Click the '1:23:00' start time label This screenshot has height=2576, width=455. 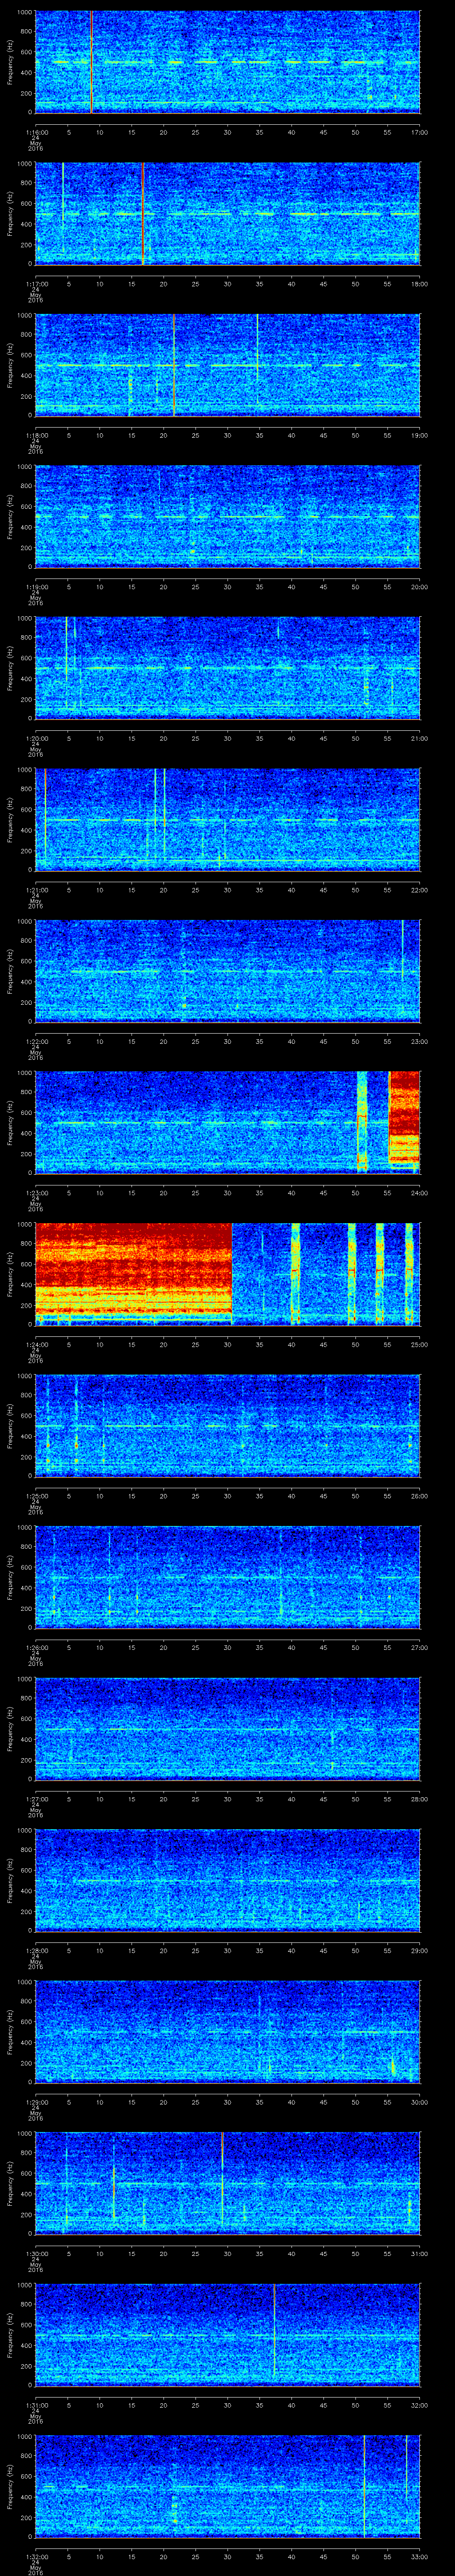pyautogui.click(x=36, y=1193)
